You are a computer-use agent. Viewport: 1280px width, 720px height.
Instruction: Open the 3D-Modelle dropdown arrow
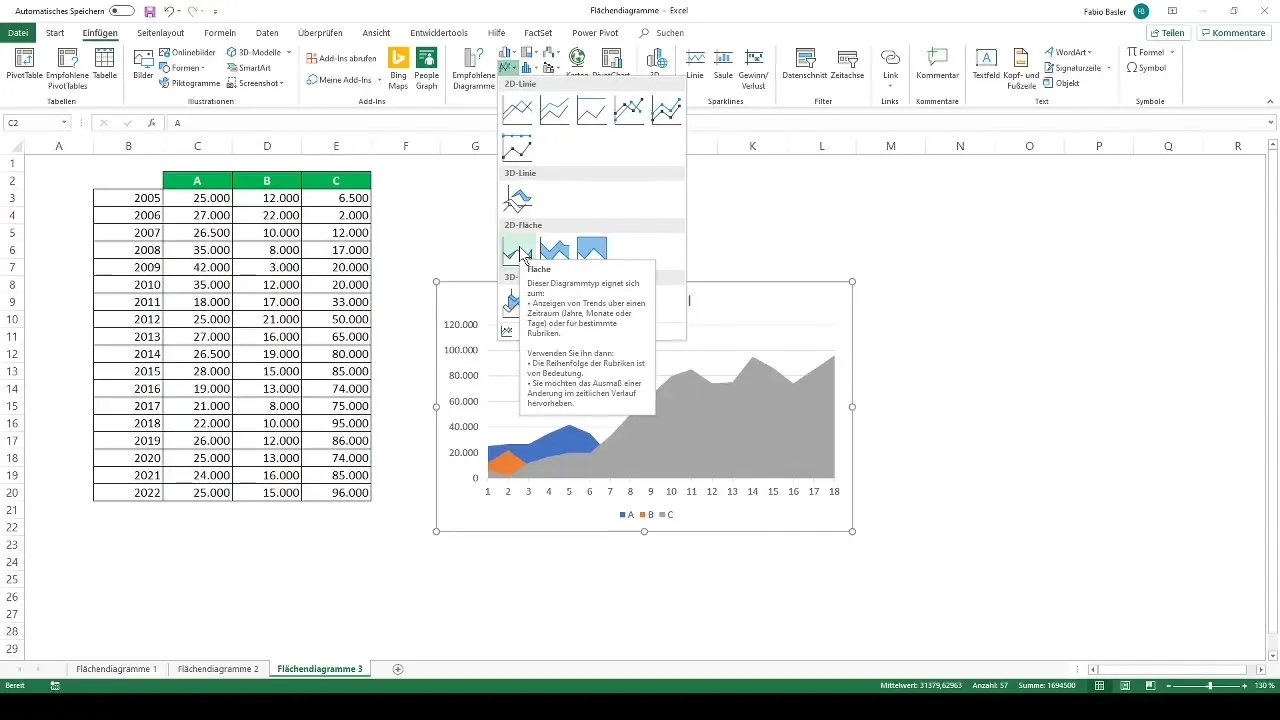(x=289, y=51)
